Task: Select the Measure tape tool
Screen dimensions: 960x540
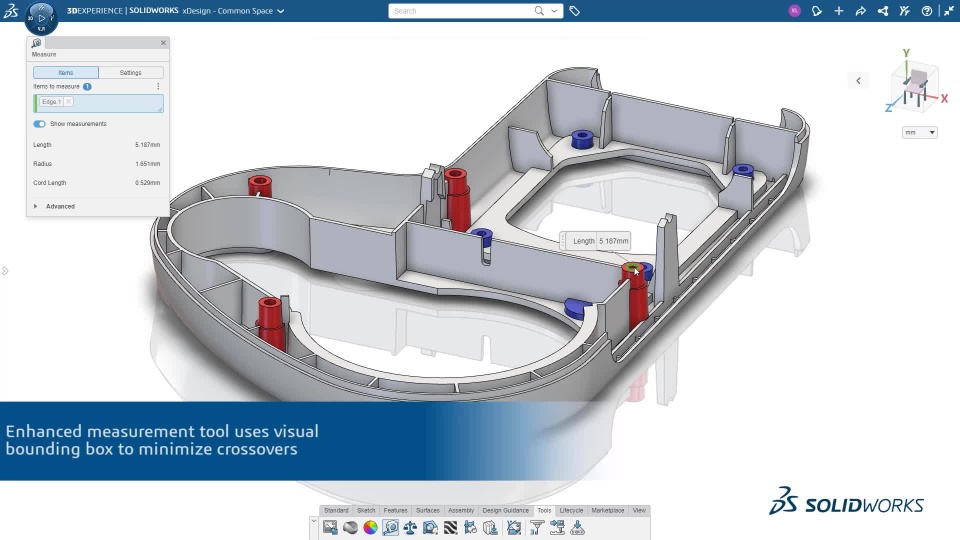Action: pos(391,527)
